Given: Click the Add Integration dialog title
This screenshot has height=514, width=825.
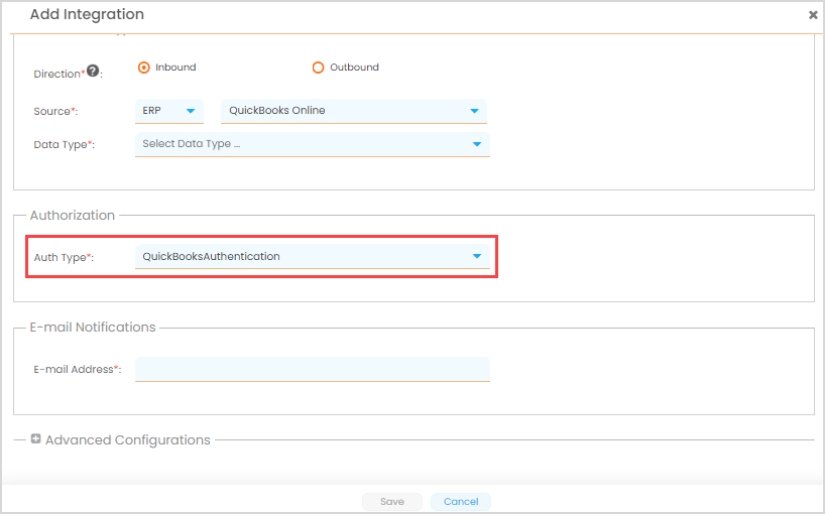Looking at the screenshot, I should point(87,15).
